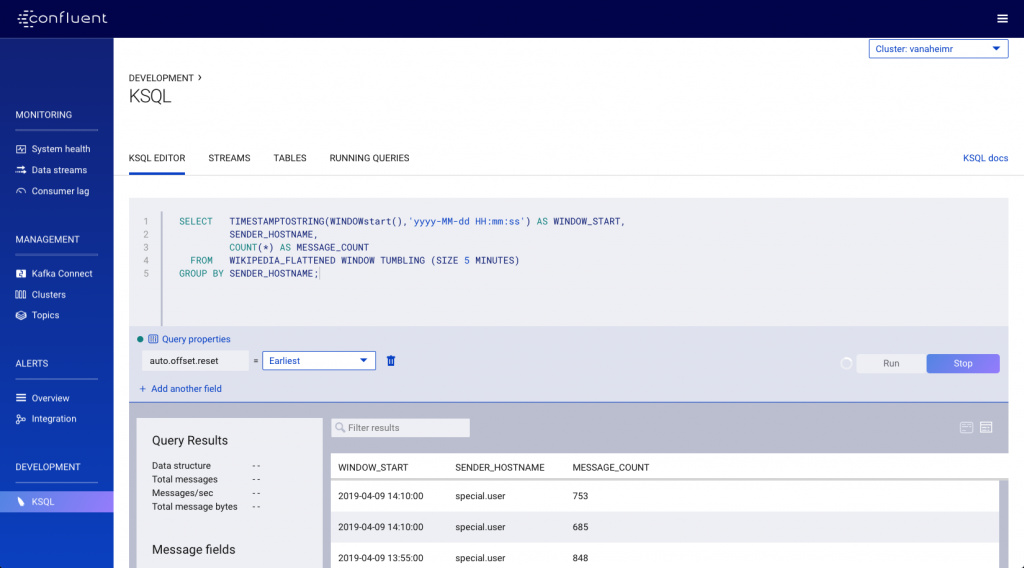Screen dimensions: 1024x568
Task: Open the KSQL docs link
Action: [985, 158]
